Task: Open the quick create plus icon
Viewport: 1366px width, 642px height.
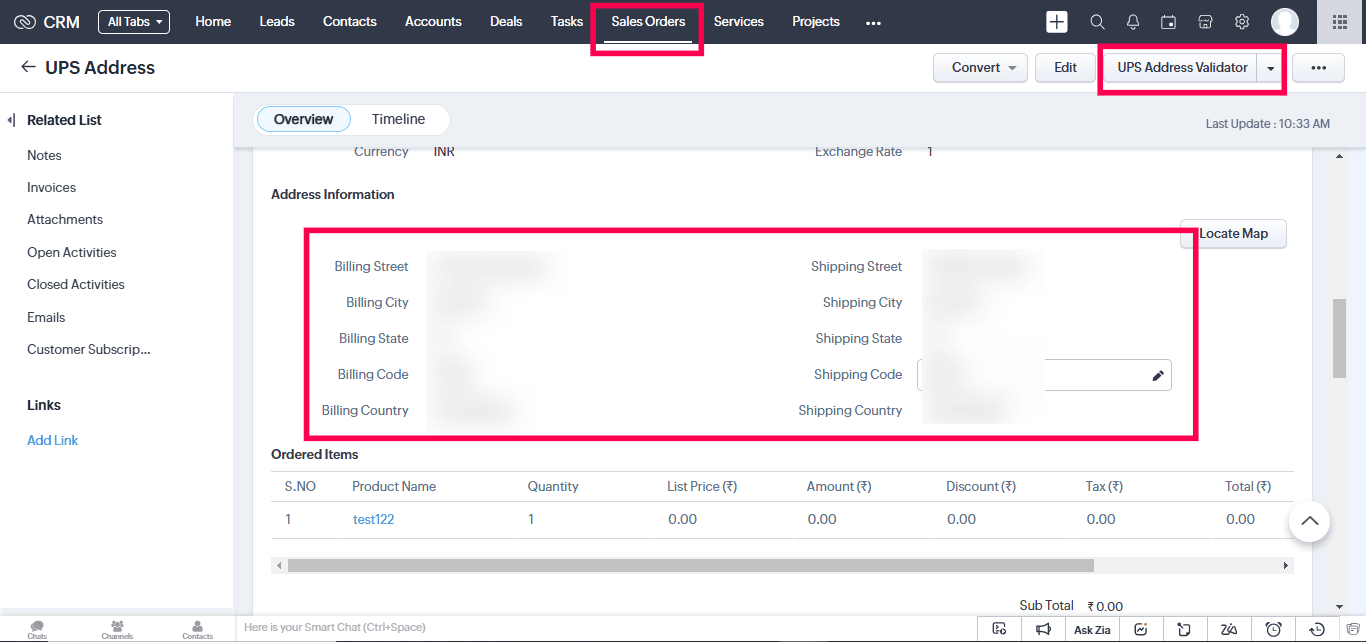Action: [1057, 22]
